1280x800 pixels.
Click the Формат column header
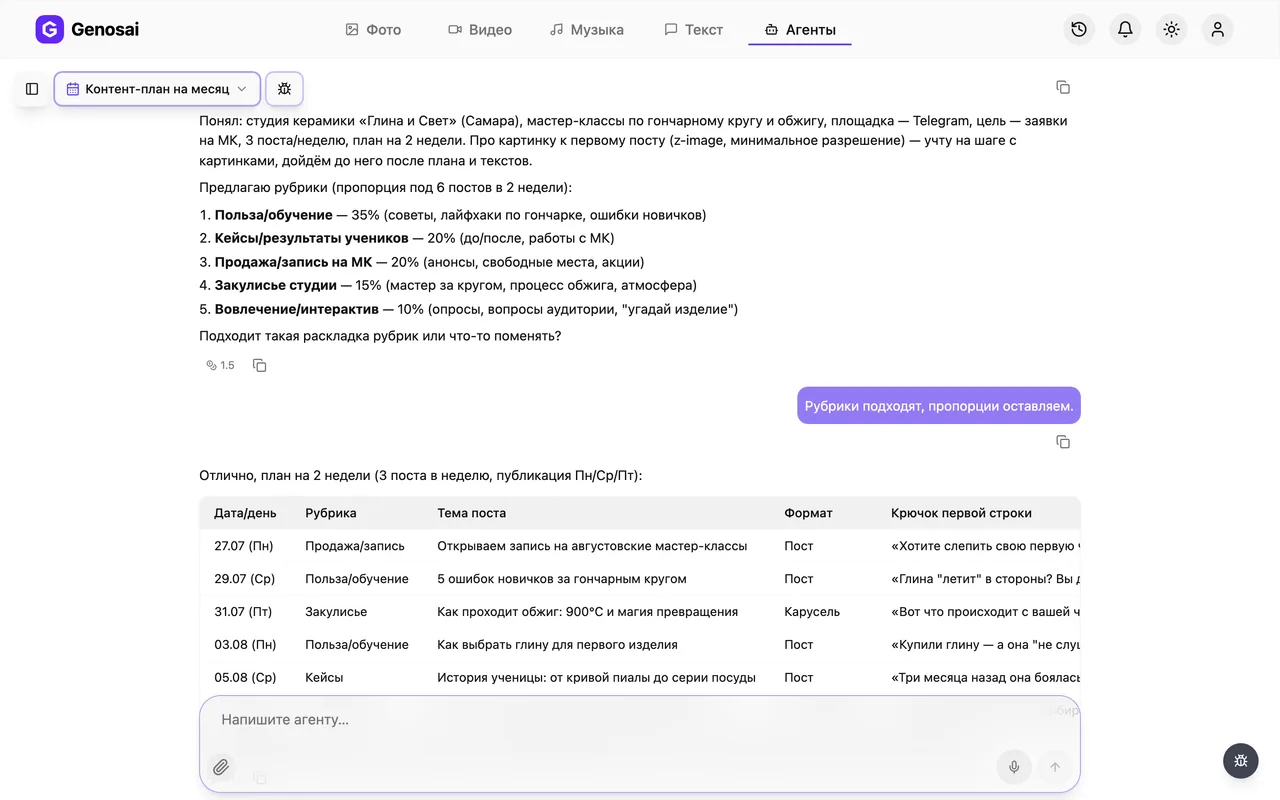tap(808, 513)
